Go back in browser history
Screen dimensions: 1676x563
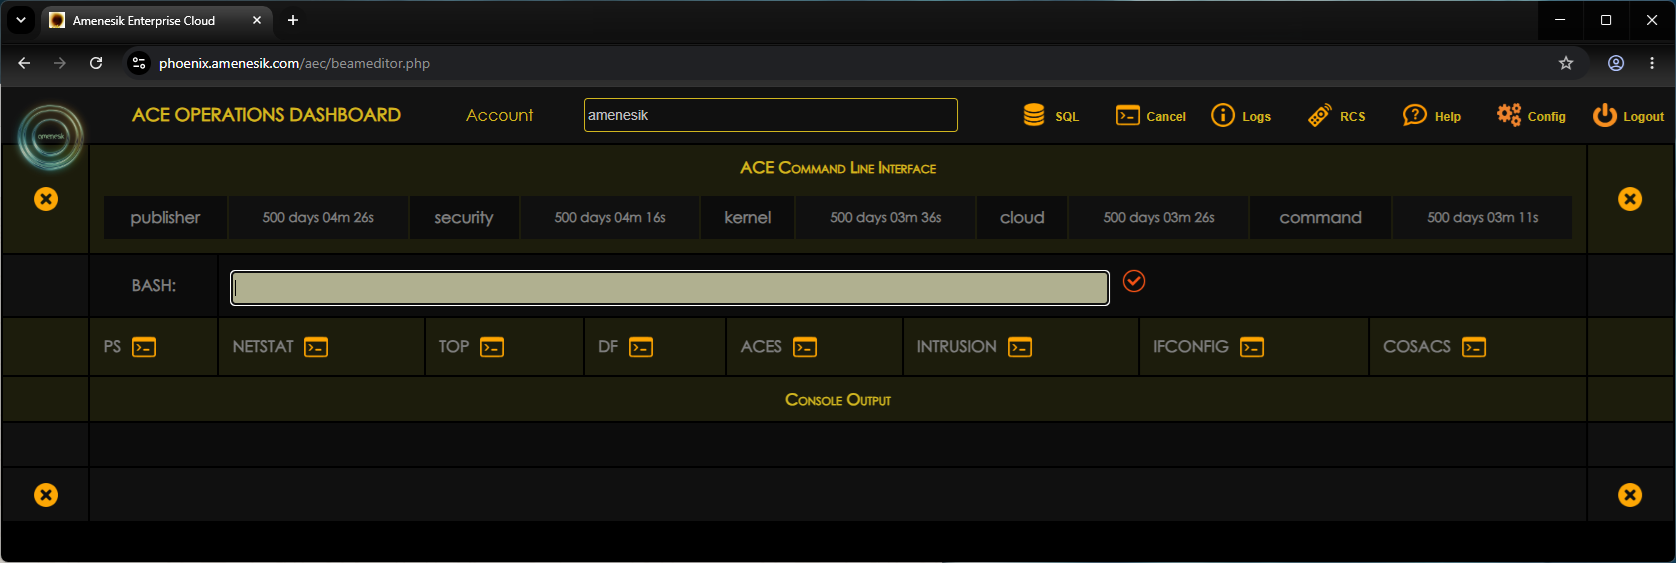click(x=24, y=63)
